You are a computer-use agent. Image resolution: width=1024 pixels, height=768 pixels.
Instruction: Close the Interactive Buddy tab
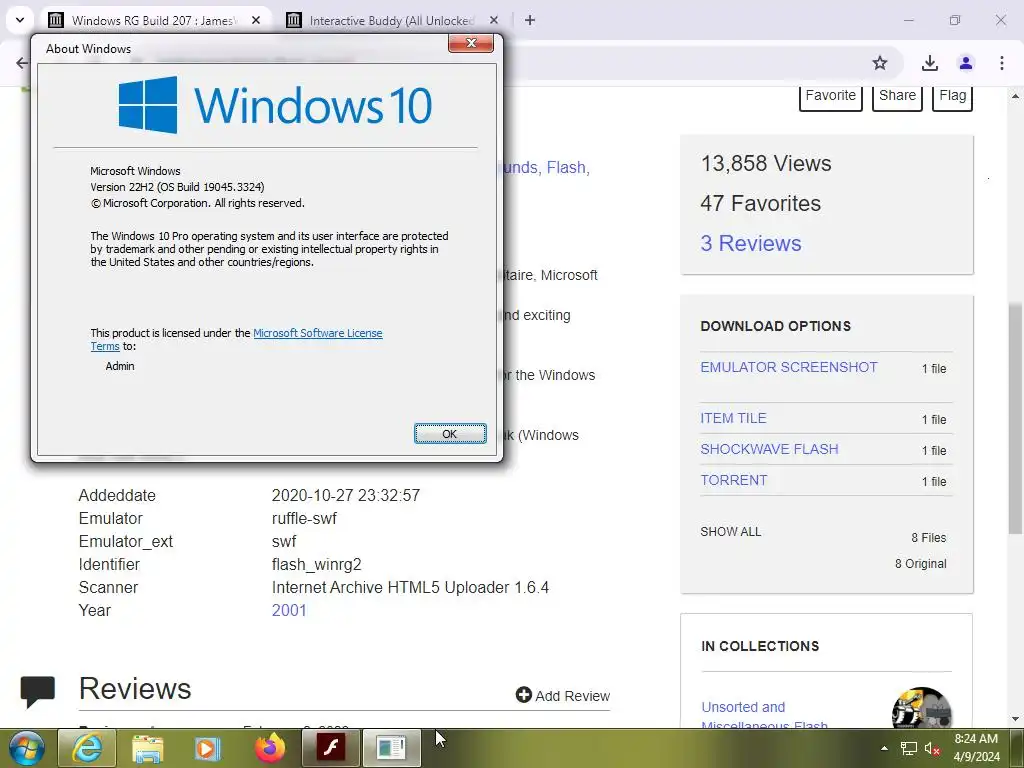[494, 20]
